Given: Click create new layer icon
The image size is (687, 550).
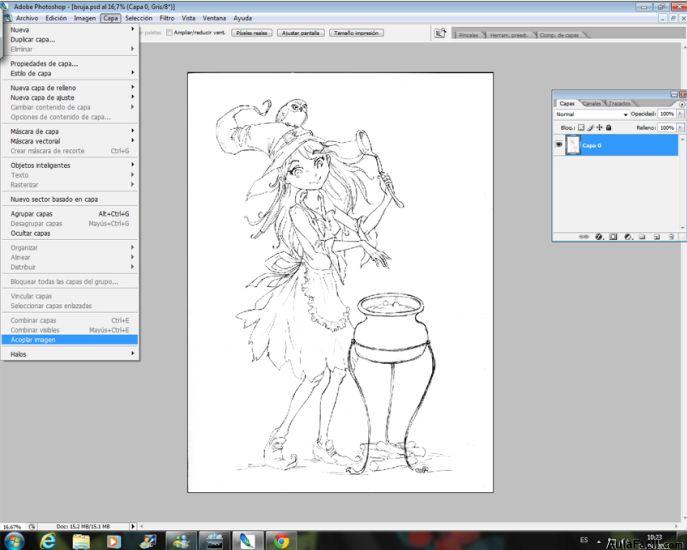Looking at the screenshot, I should click(x=657, y=237).
